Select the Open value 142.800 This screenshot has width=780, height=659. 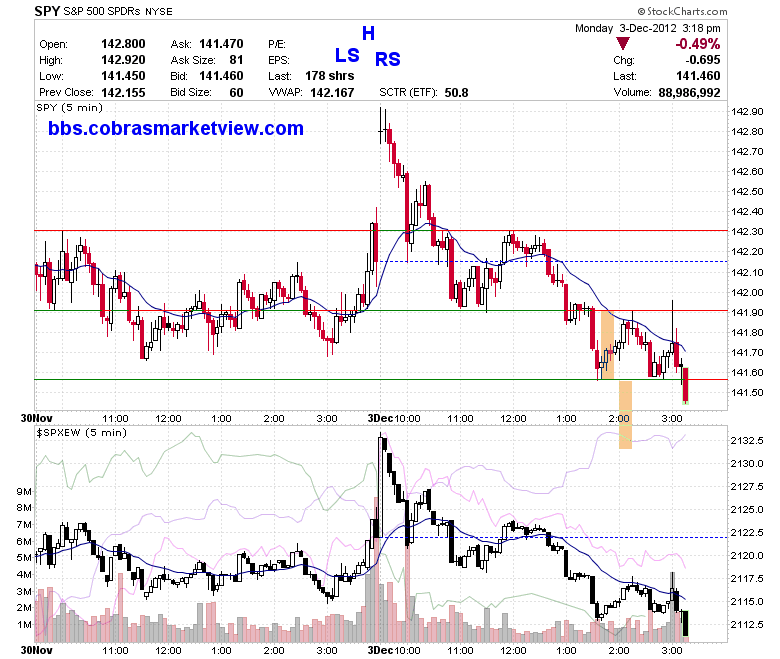tap(123, 44)
